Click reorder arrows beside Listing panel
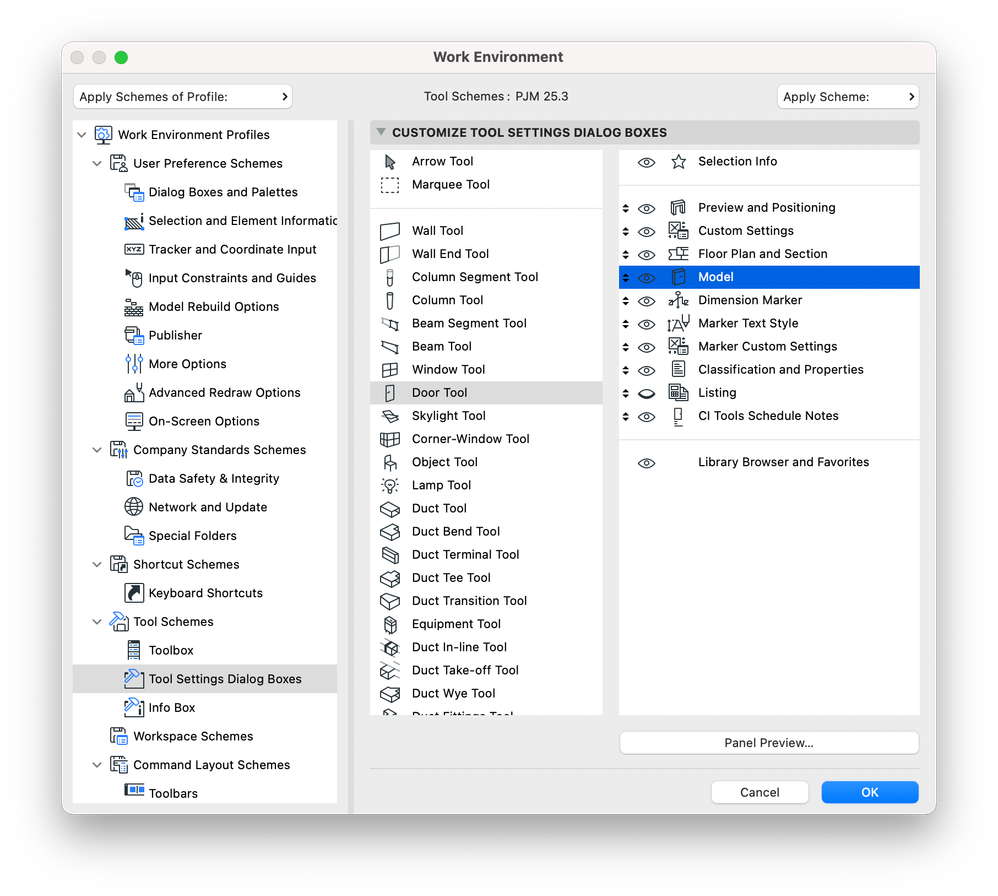The image size is (998, 896). [626, 393]
